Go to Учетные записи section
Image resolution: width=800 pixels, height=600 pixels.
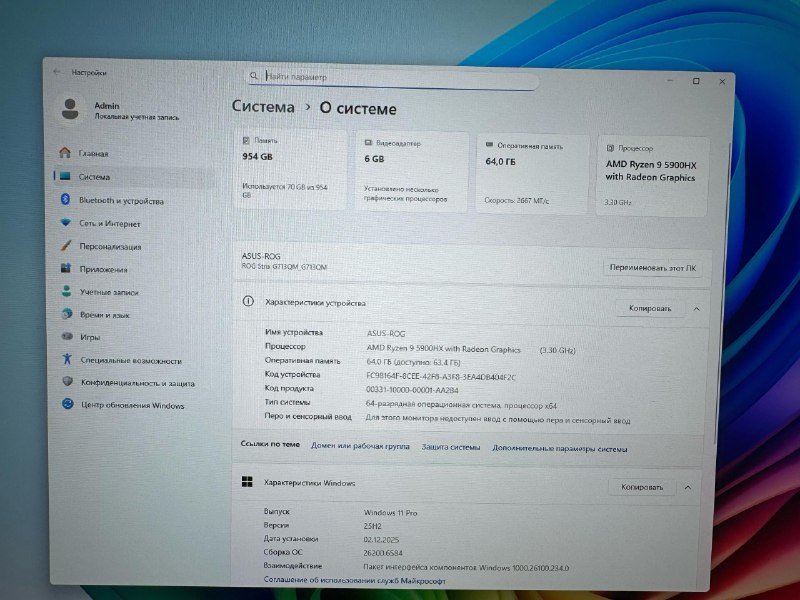point(109,292)
